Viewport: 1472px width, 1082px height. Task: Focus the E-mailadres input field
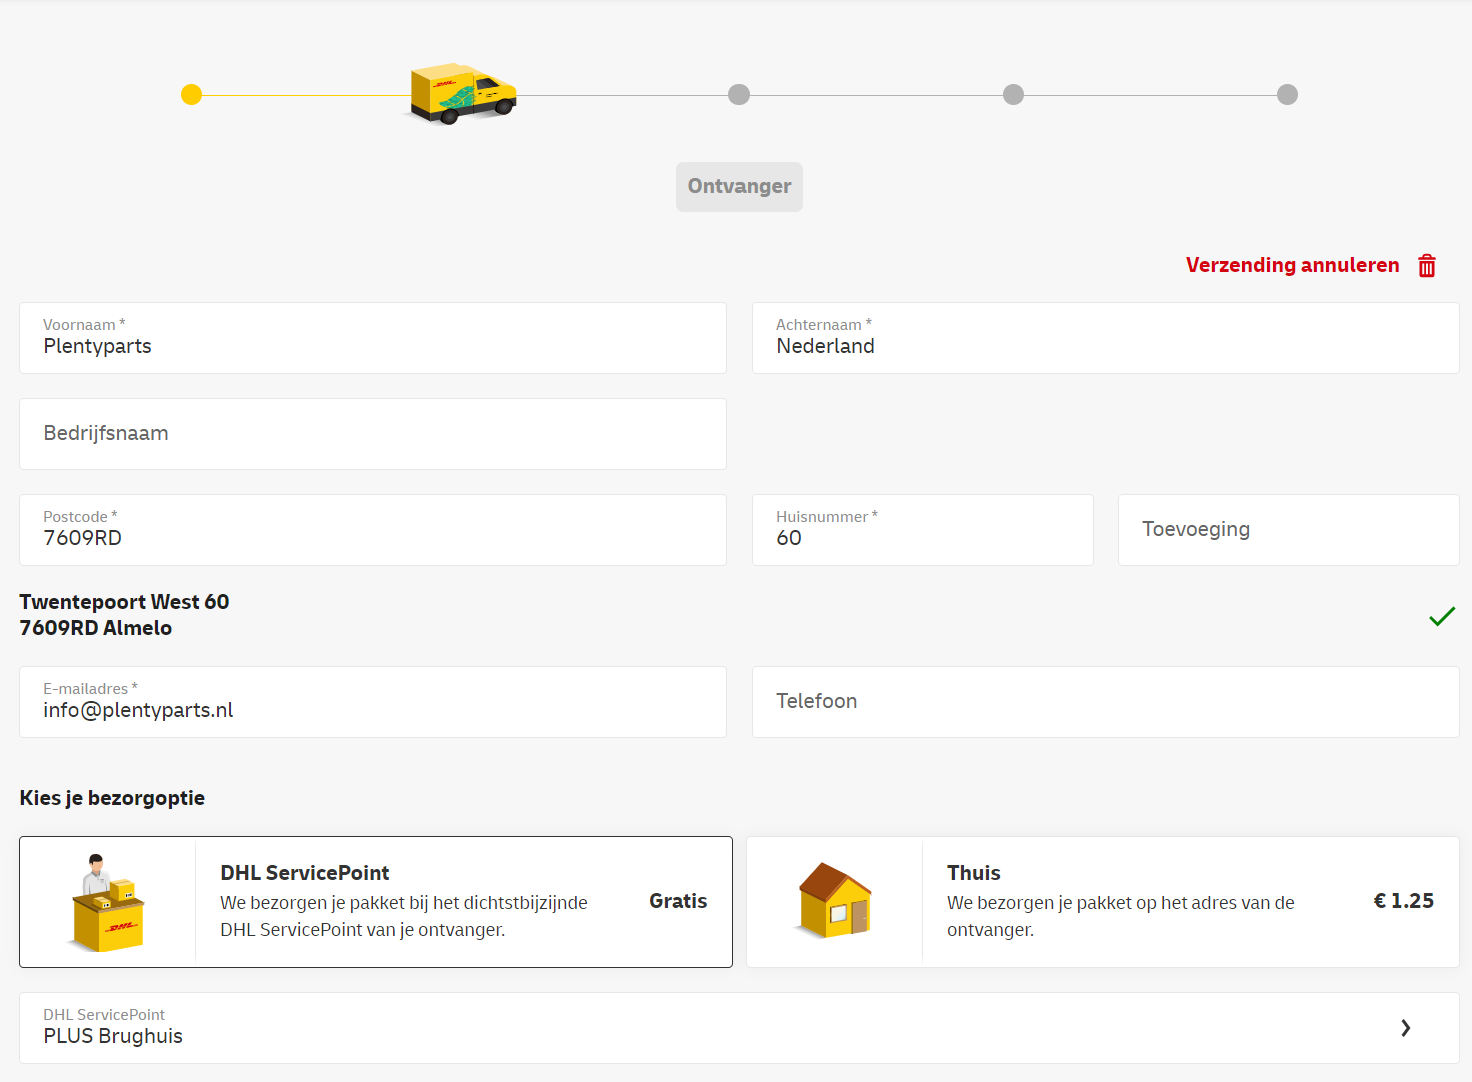(x=373, y=702)
